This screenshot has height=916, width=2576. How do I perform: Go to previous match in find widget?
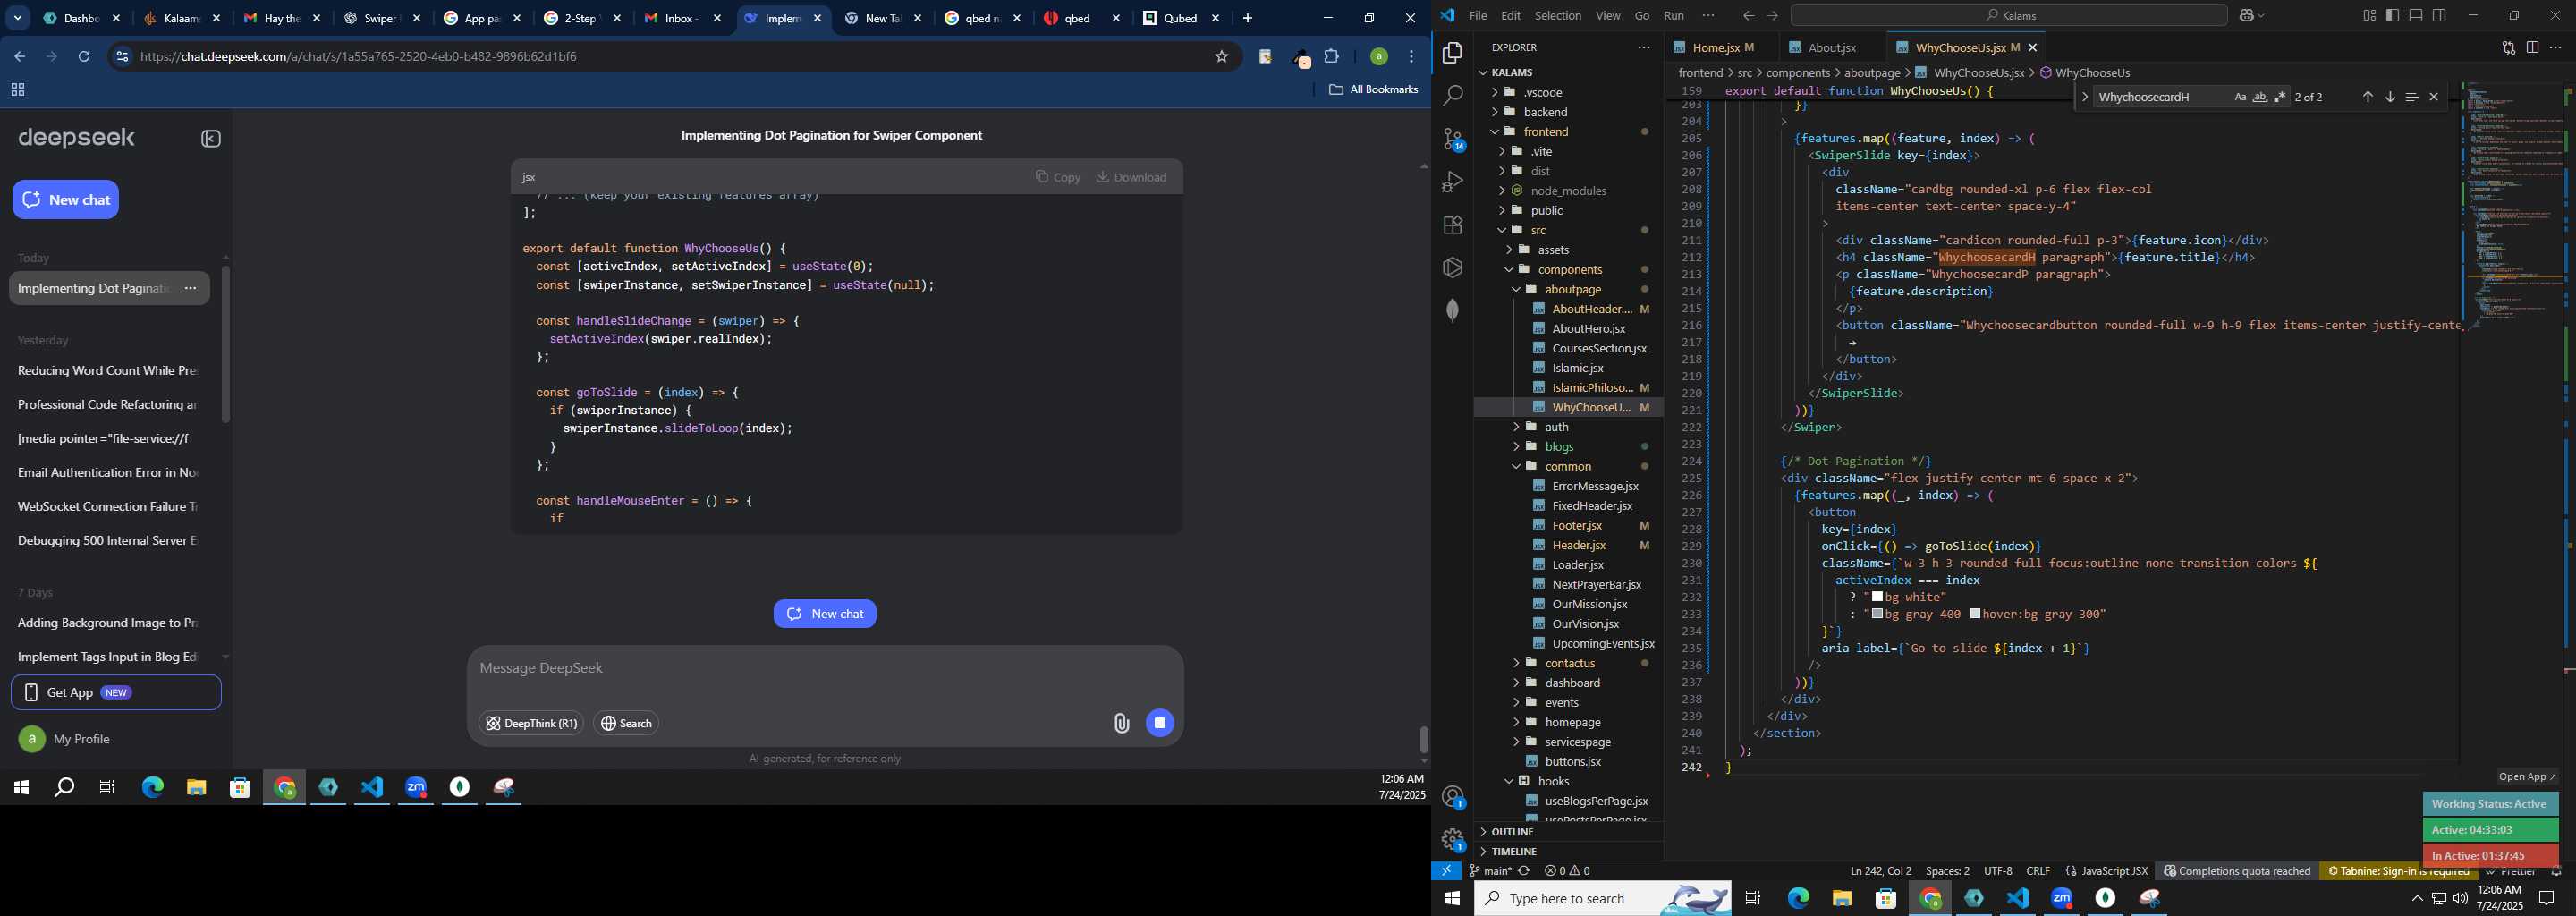point(2367,97)
